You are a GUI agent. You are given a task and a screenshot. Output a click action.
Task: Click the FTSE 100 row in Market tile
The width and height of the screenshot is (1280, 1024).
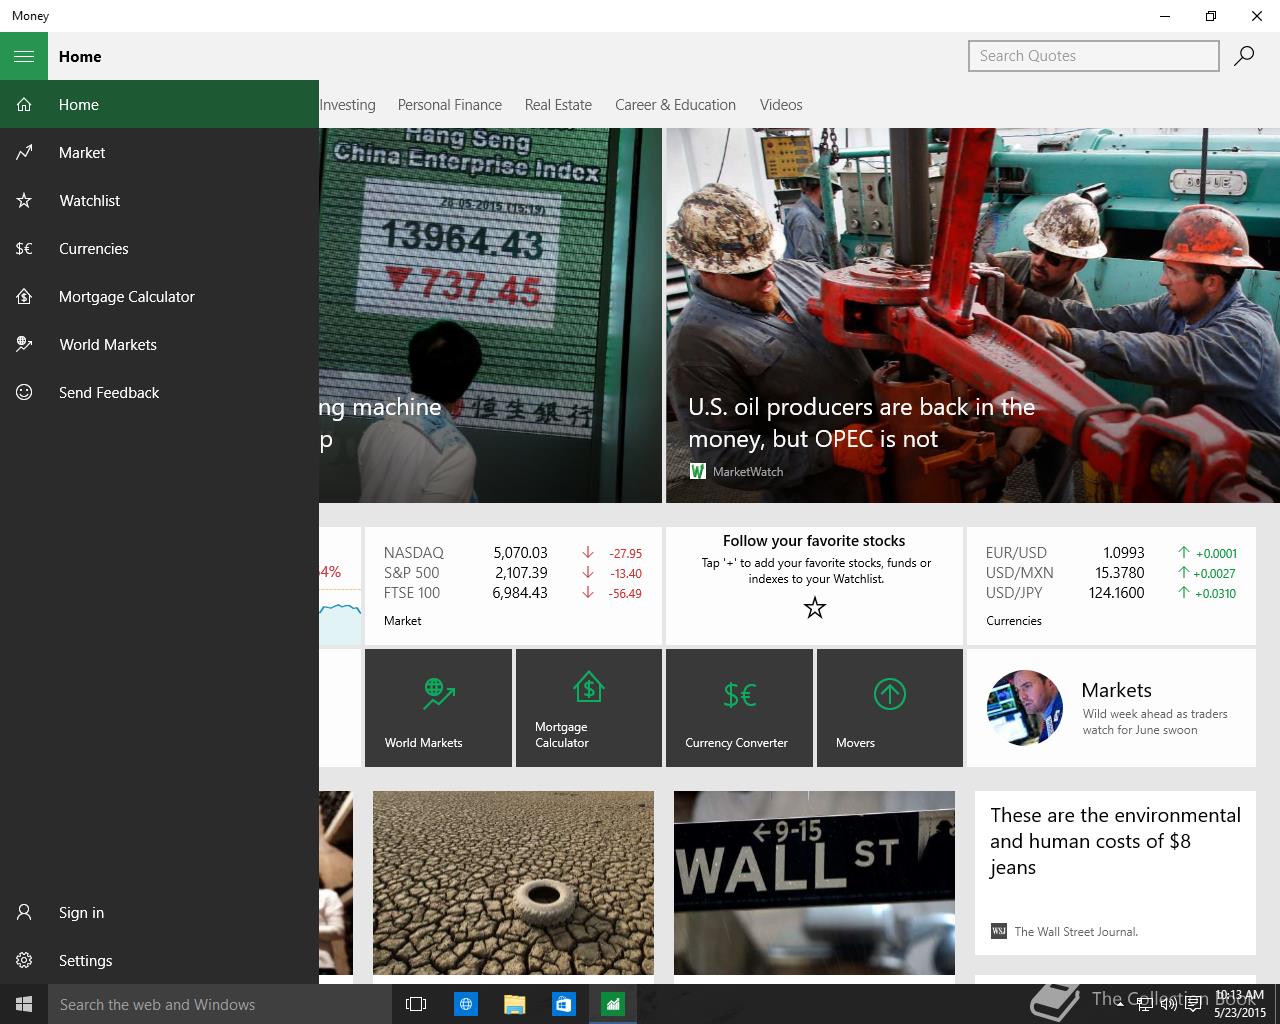point(513,593)
